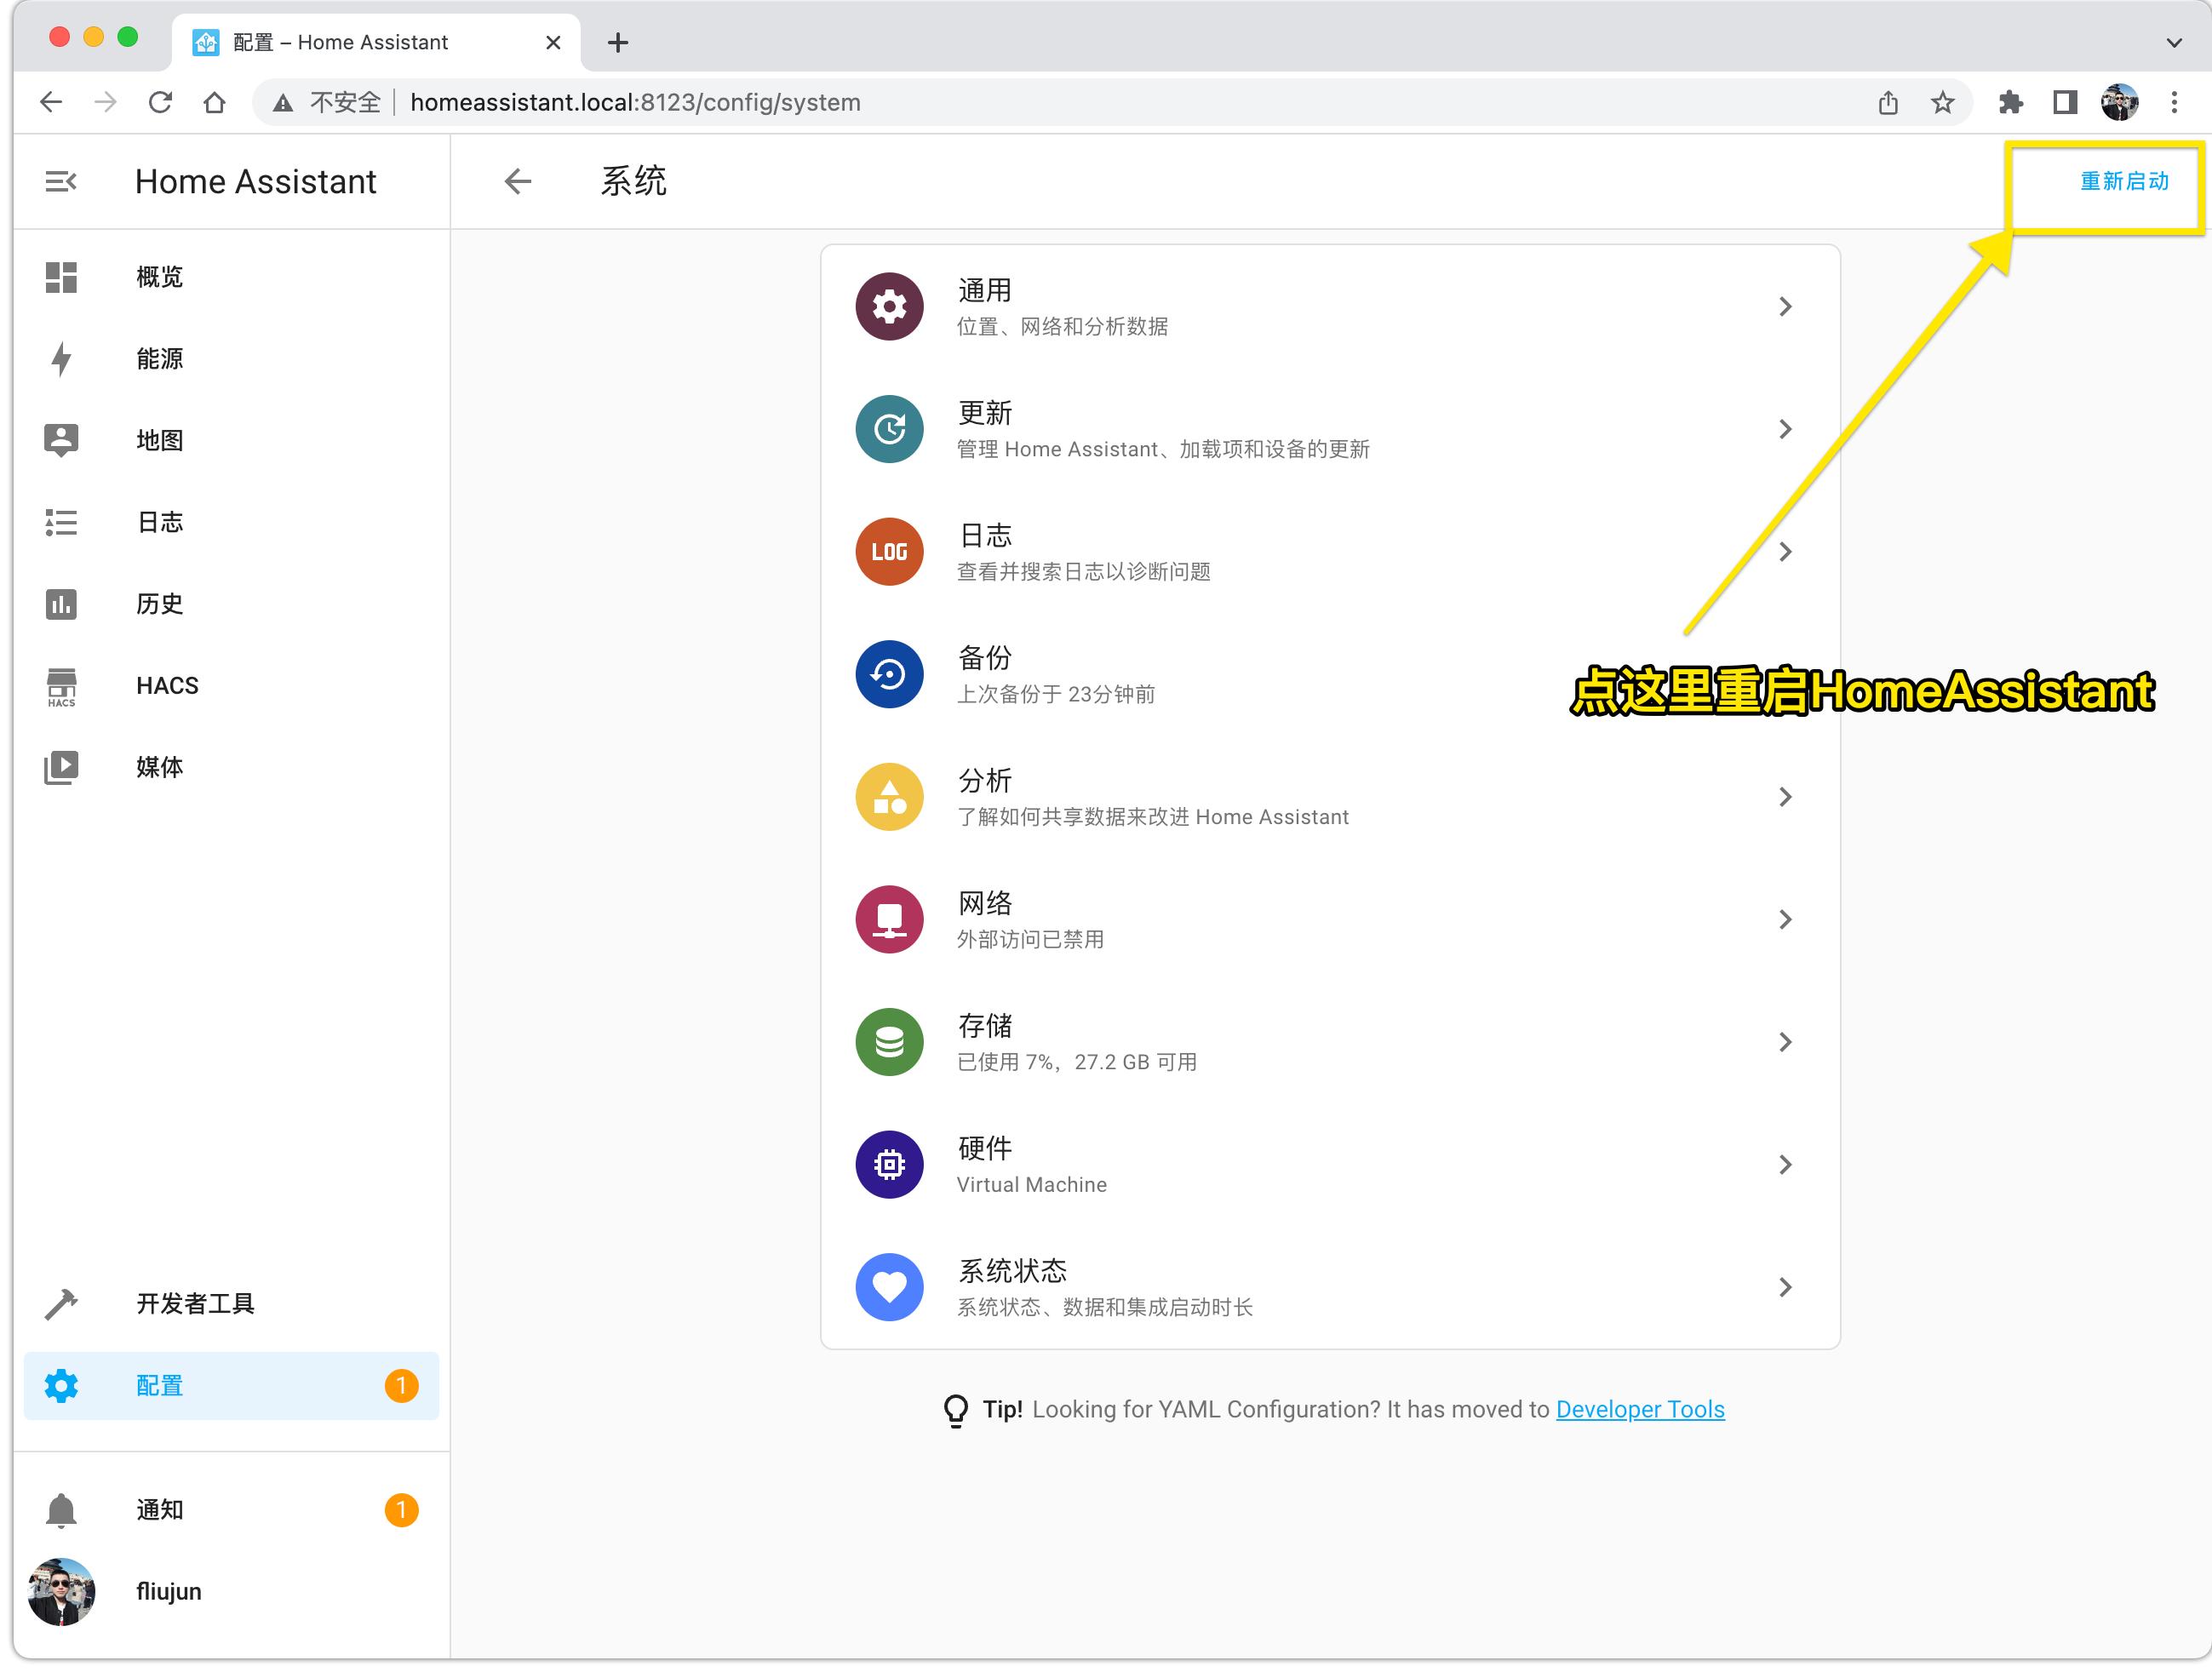2212x1672 pixels.
Task: Open the 备份 backups circular icon
Action: (888, 674)
